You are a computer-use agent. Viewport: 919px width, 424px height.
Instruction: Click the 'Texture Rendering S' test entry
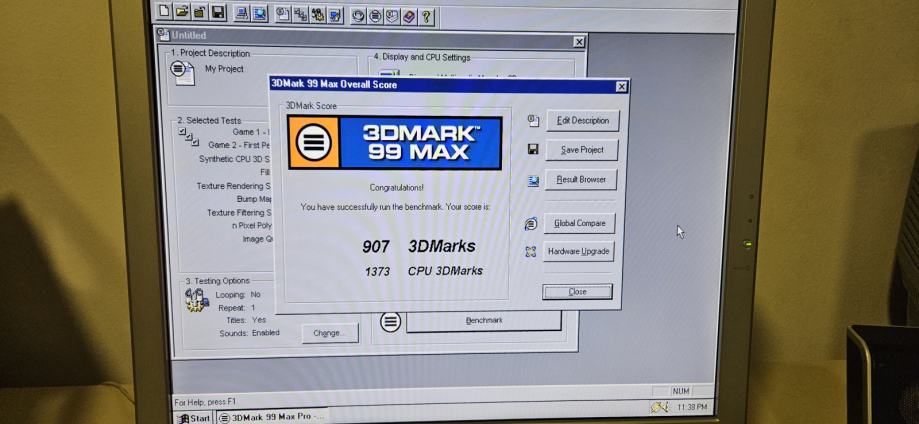point(233,185)
